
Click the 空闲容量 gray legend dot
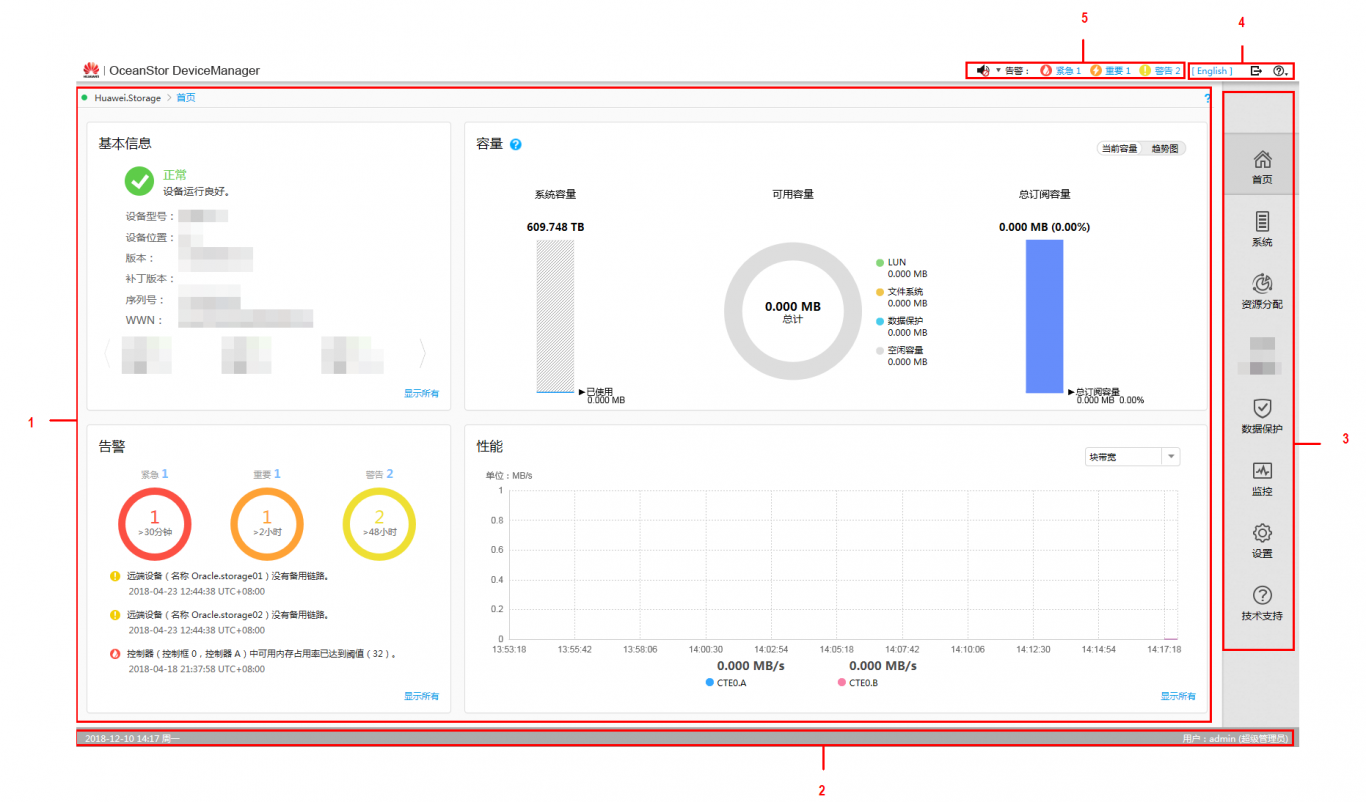coord(880,351)
